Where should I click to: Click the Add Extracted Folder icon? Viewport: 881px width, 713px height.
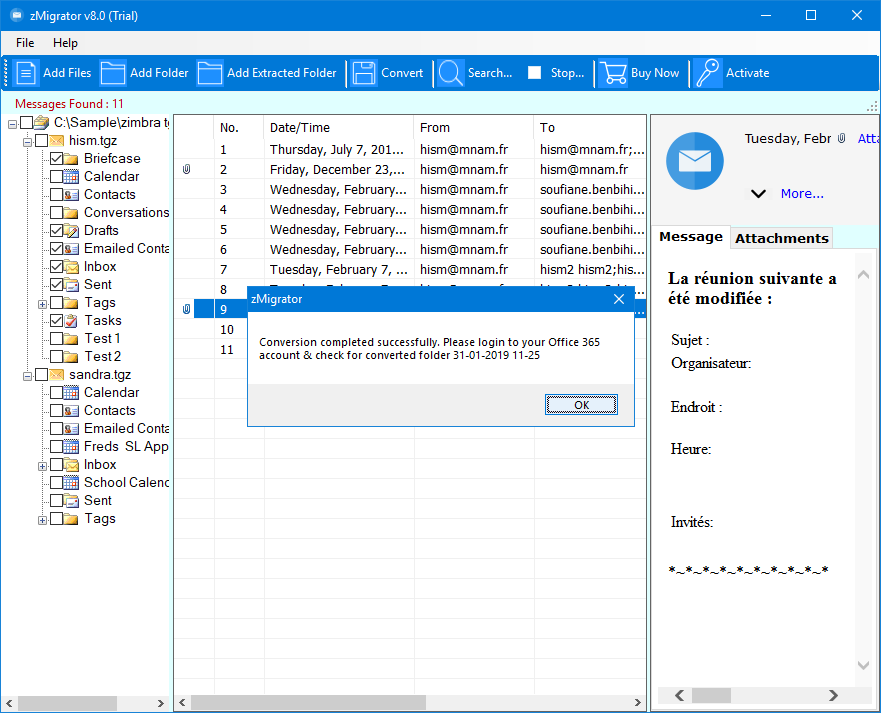coord(210,73)
